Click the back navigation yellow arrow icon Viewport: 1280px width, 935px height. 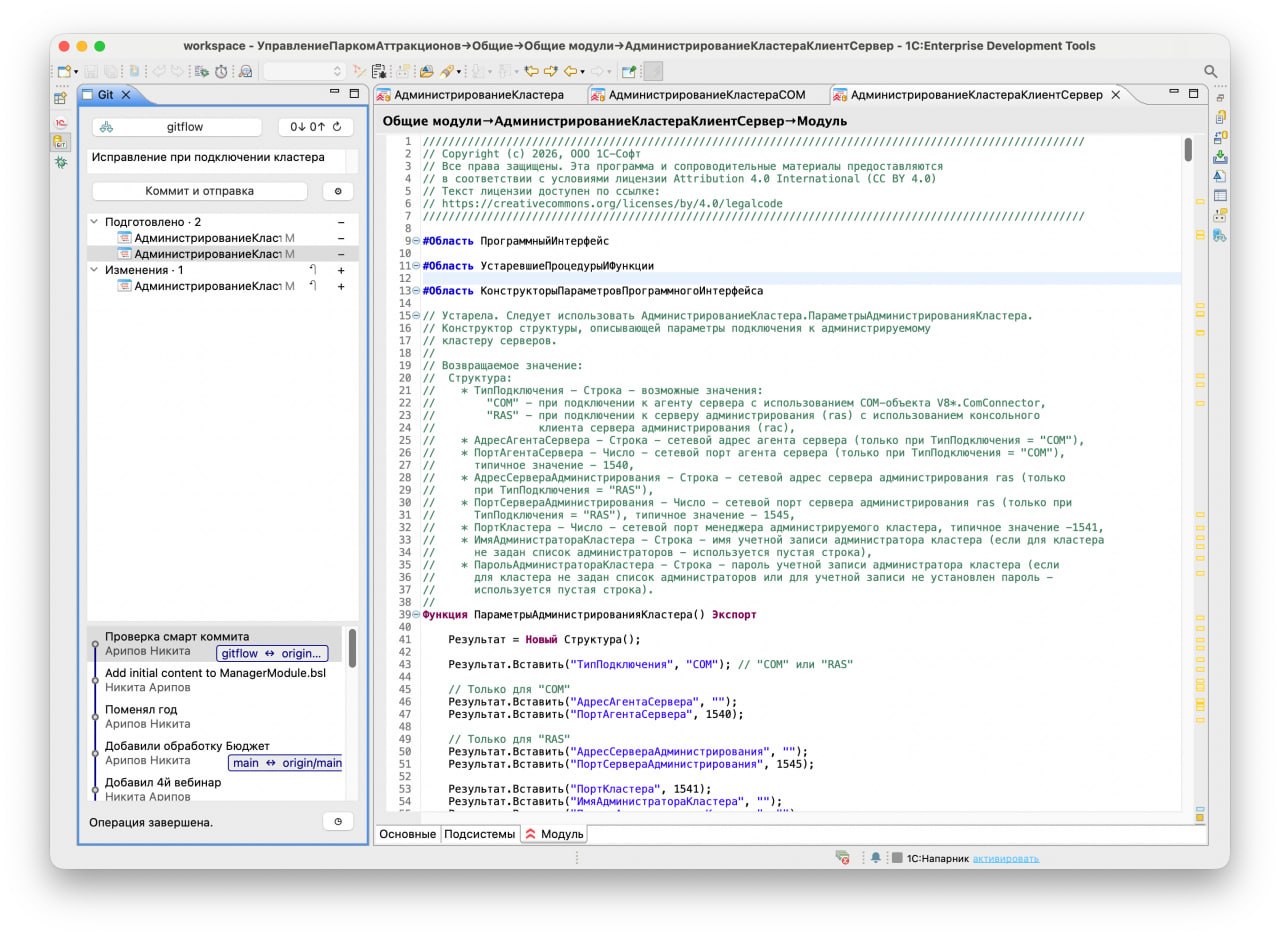tap(572, 71)
